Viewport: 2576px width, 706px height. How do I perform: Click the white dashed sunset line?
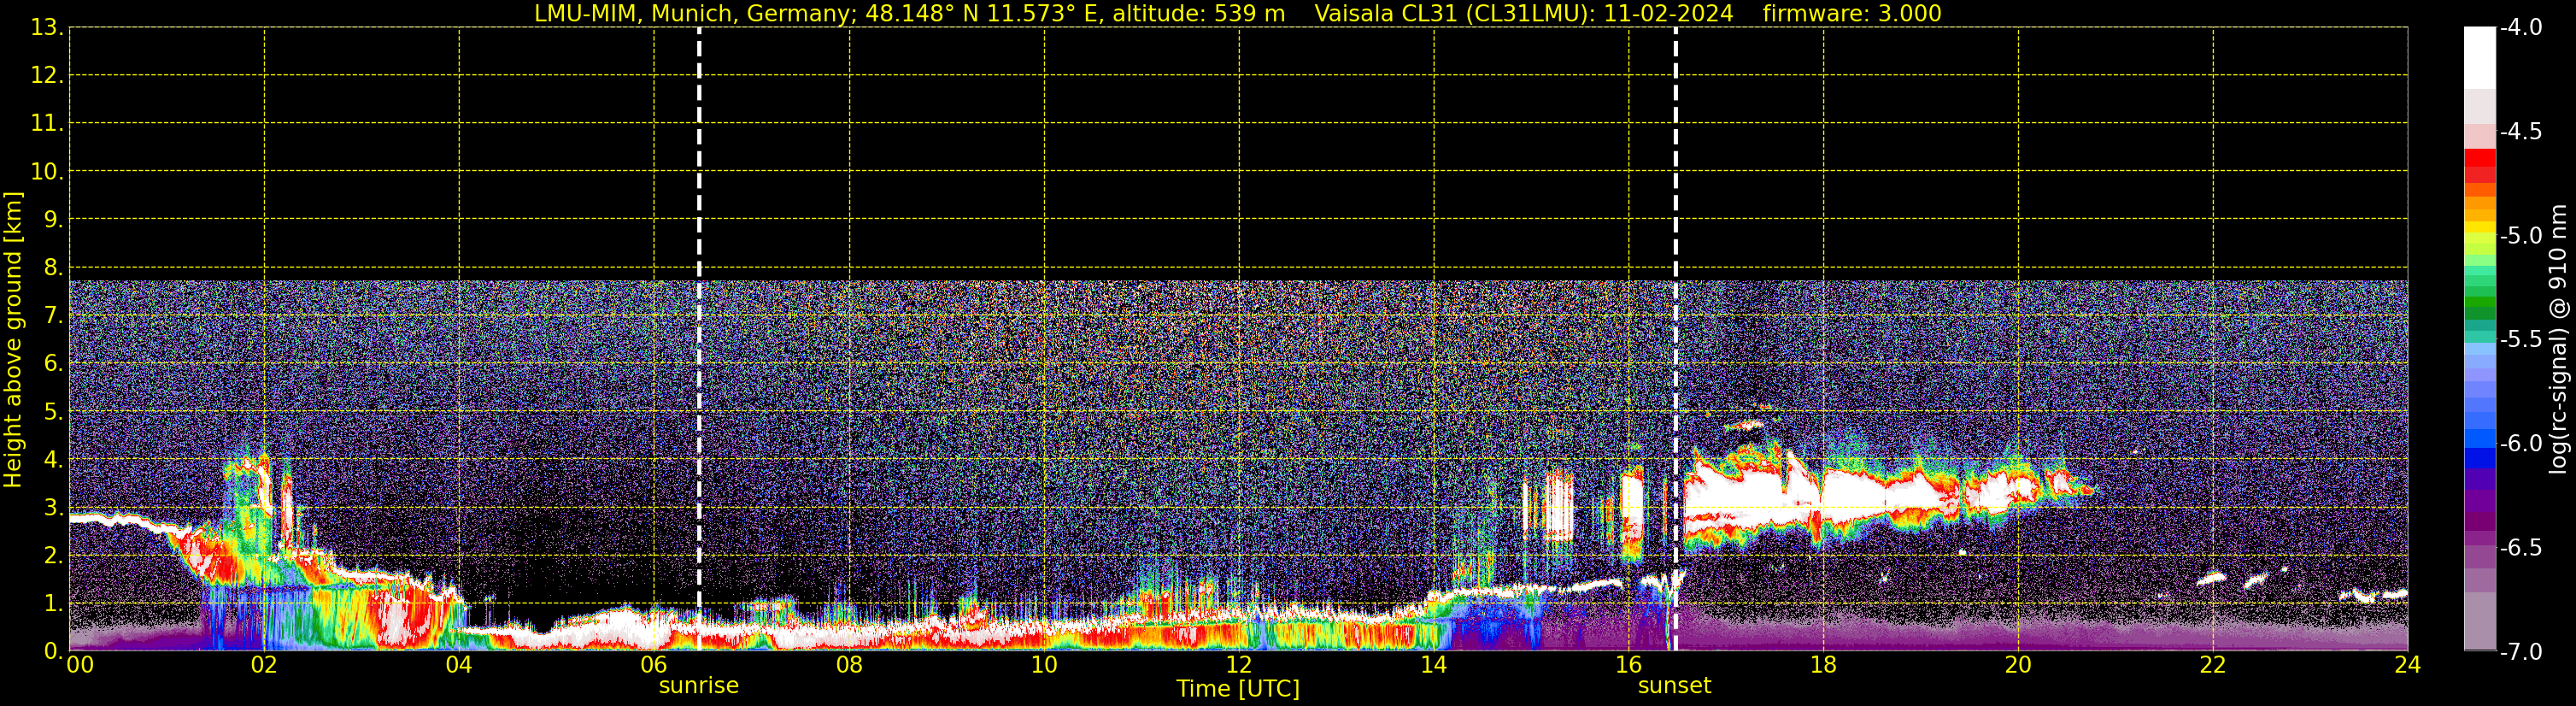(x=1676, y=150)
